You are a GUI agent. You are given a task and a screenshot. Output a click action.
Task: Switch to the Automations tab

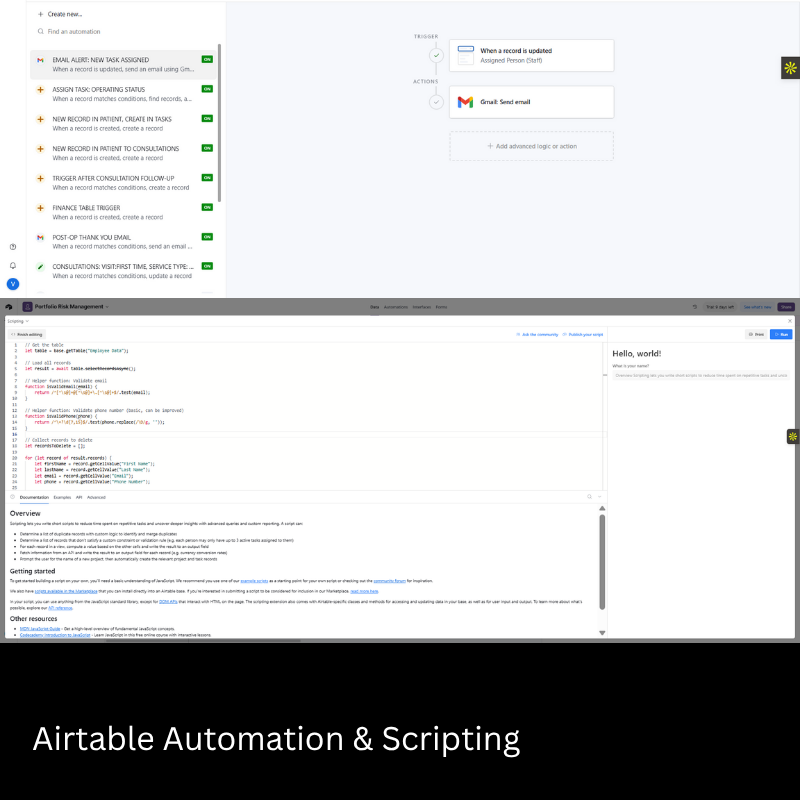click(x=396, y=307)
